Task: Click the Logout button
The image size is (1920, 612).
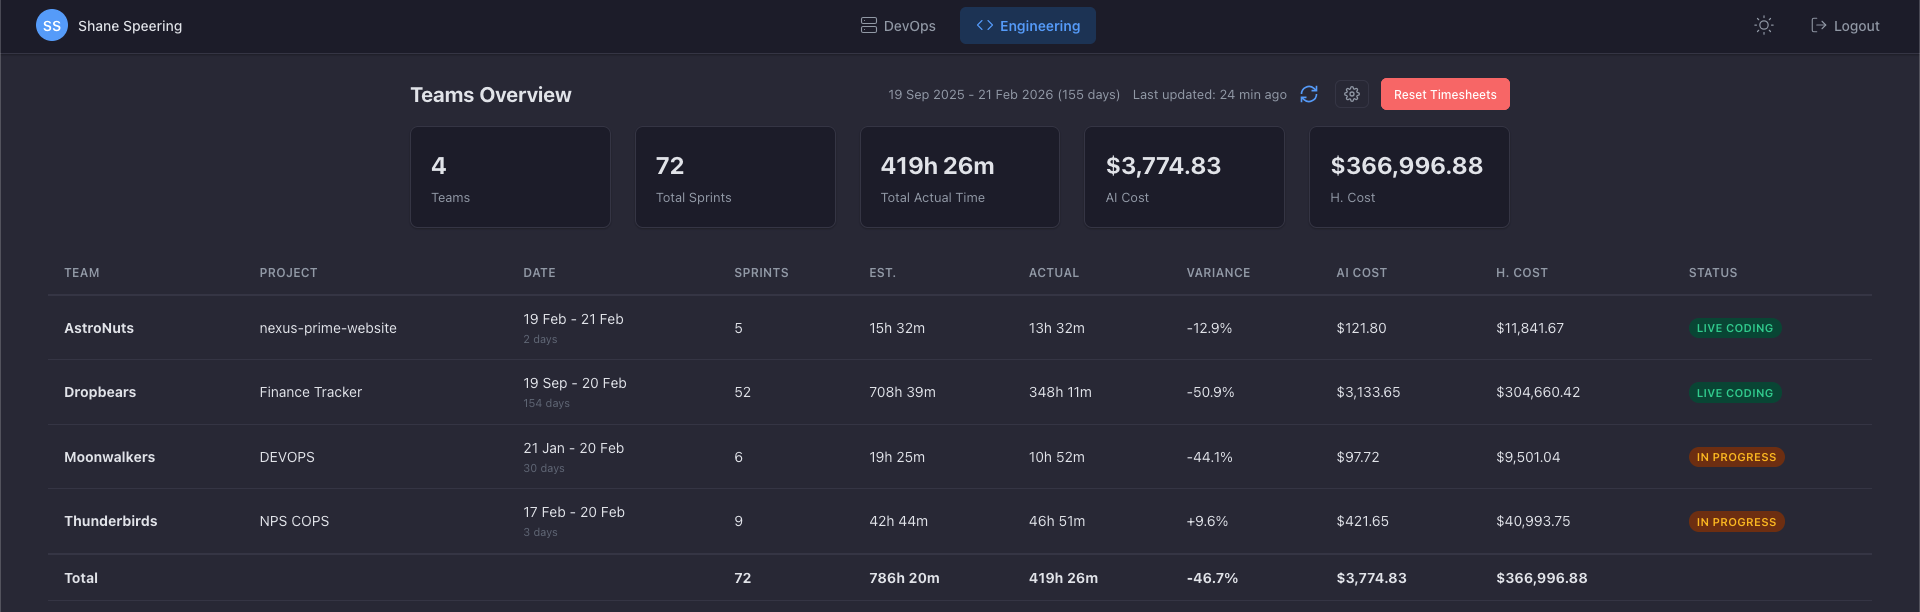Action: (x=1845, y=26)
